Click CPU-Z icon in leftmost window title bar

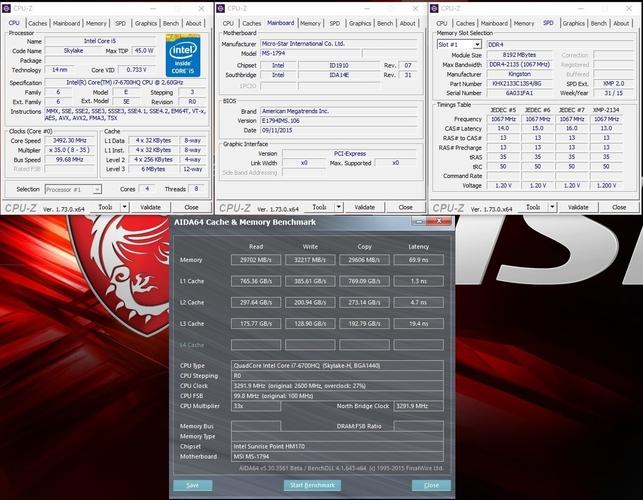[8, 8]
